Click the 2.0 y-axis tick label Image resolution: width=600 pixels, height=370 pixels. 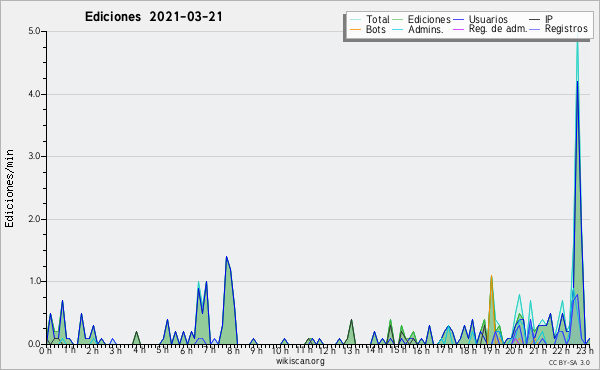point(34,219)
